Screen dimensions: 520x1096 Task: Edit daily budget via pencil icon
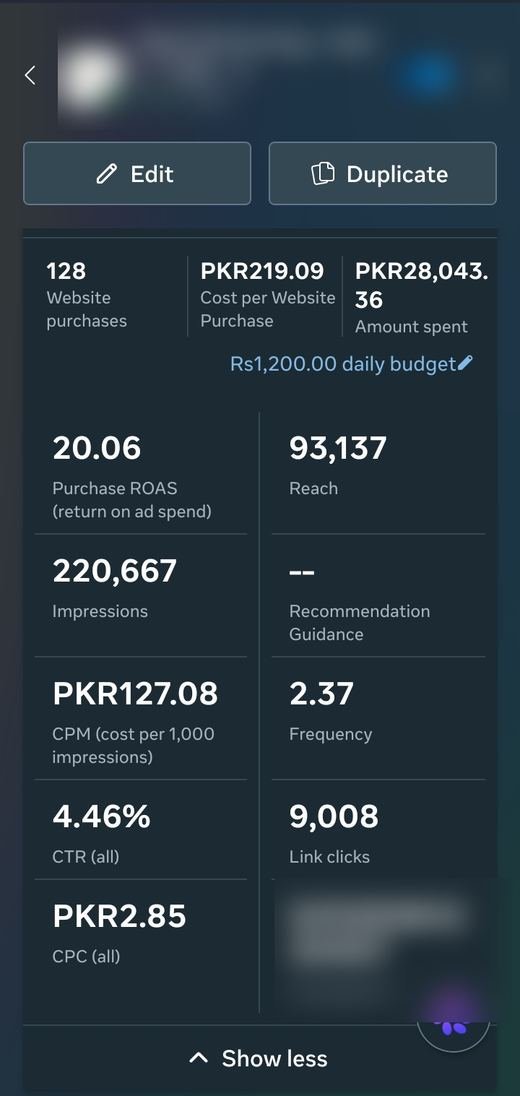[x=465, y=363]
